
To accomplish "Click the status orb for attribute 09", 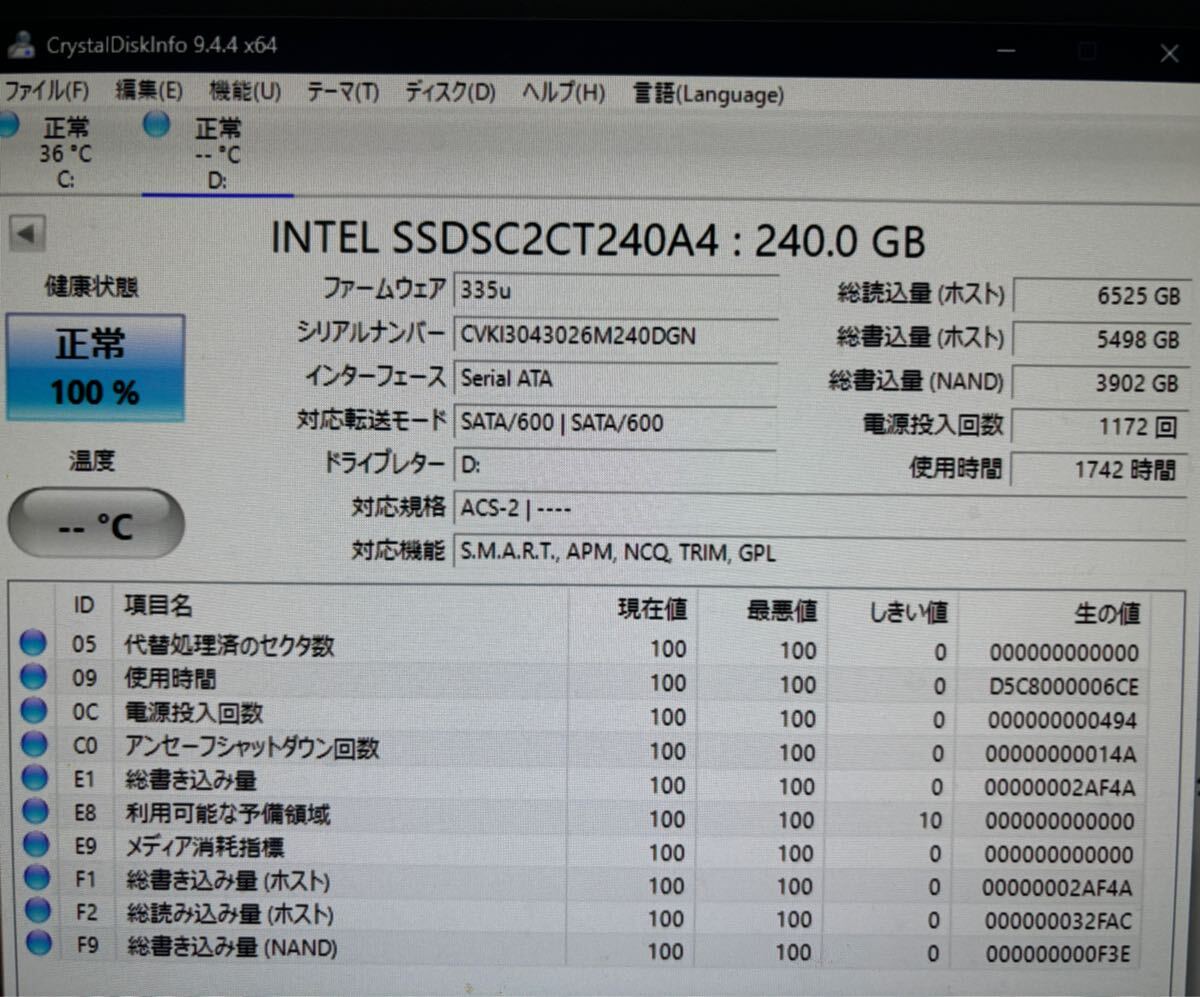I will 34,677.
